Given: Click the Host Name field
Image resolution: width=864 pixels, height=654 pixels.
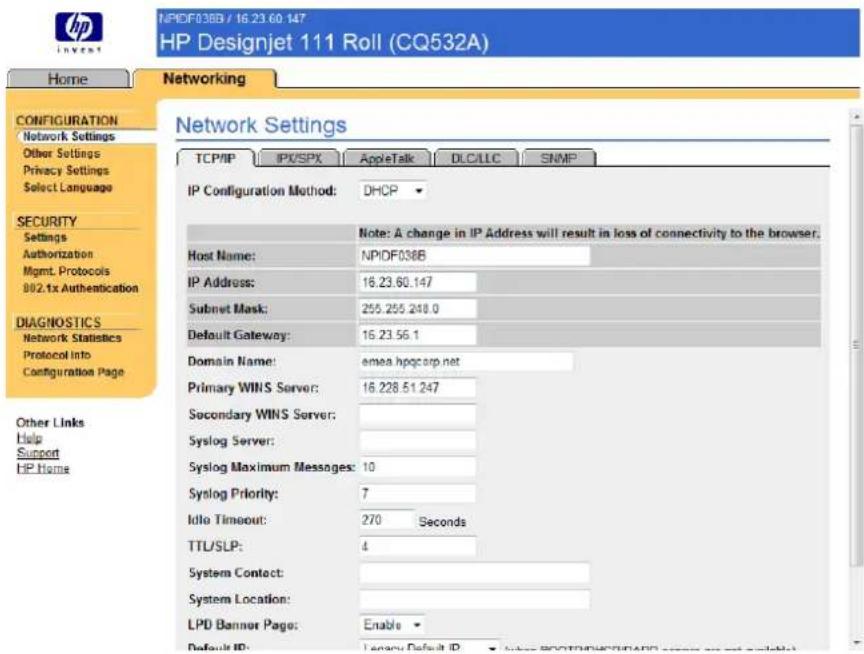Looking at the screenshot, I should (474, 256).
